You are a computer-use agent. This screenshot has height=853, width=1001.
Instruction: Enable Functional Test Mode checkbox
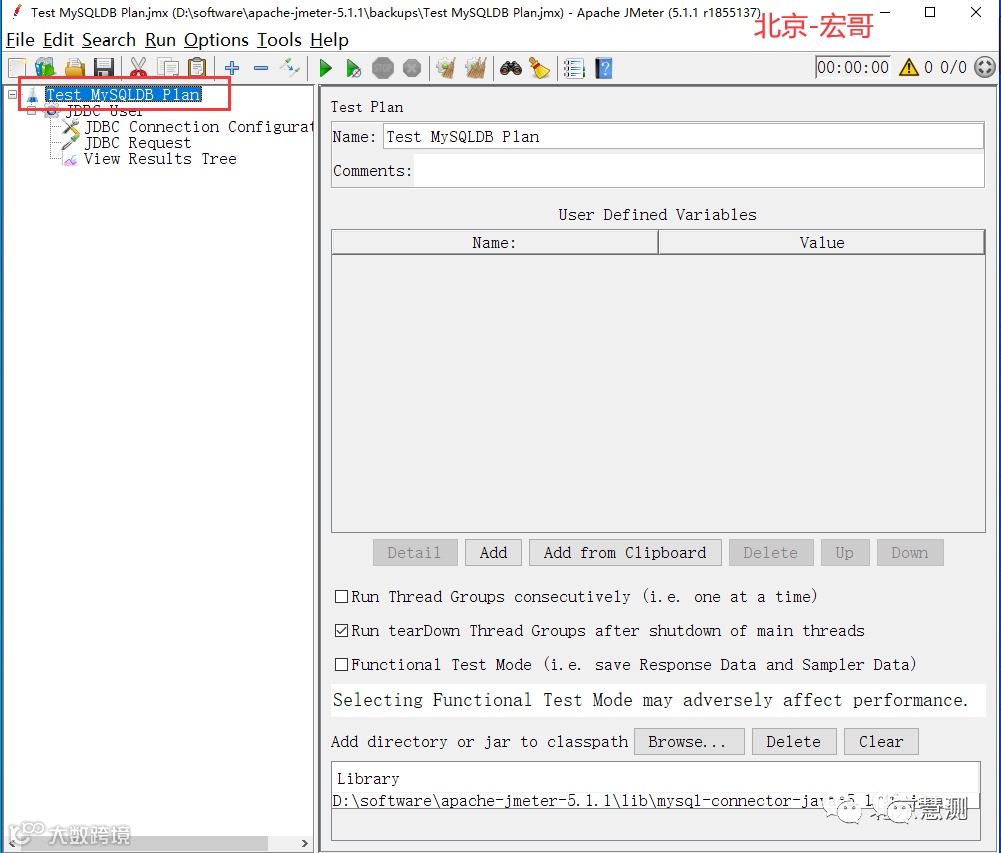coord(342,665)
